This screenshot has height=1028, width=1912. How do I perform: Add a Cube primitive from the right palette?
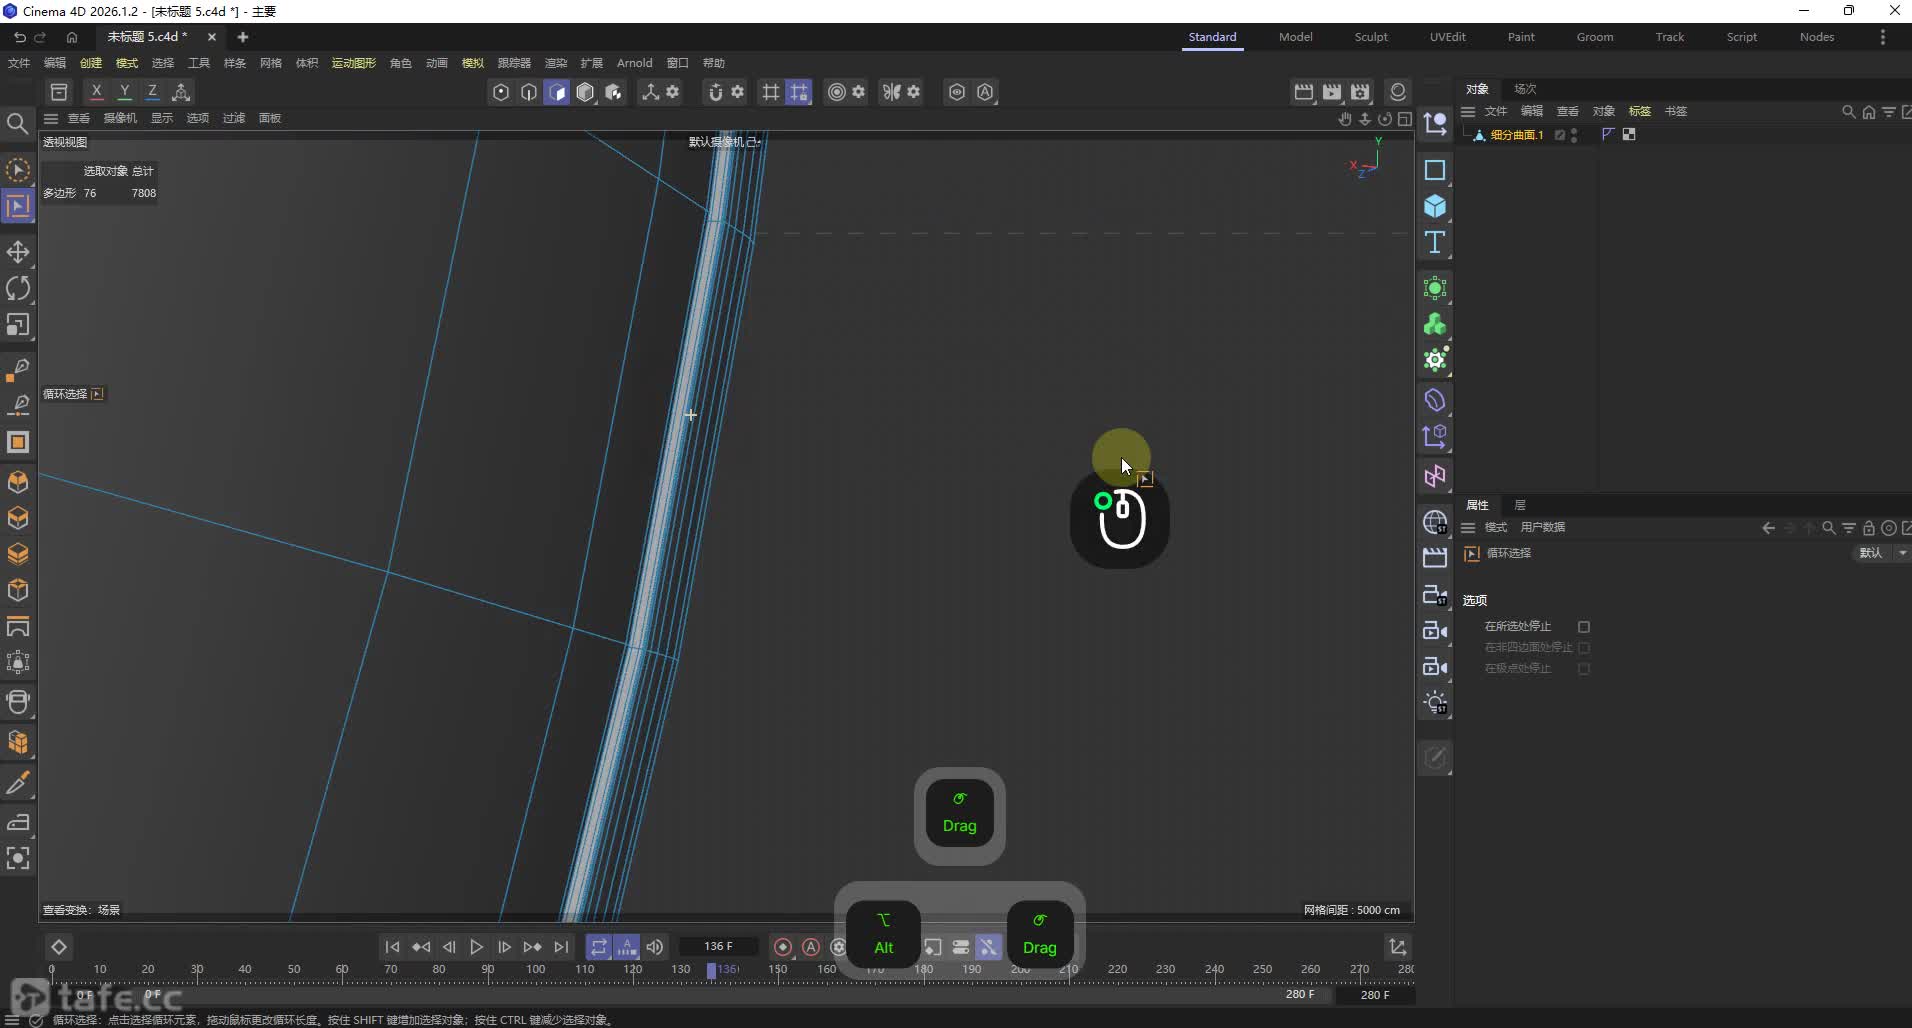[x=1435, y=206]
